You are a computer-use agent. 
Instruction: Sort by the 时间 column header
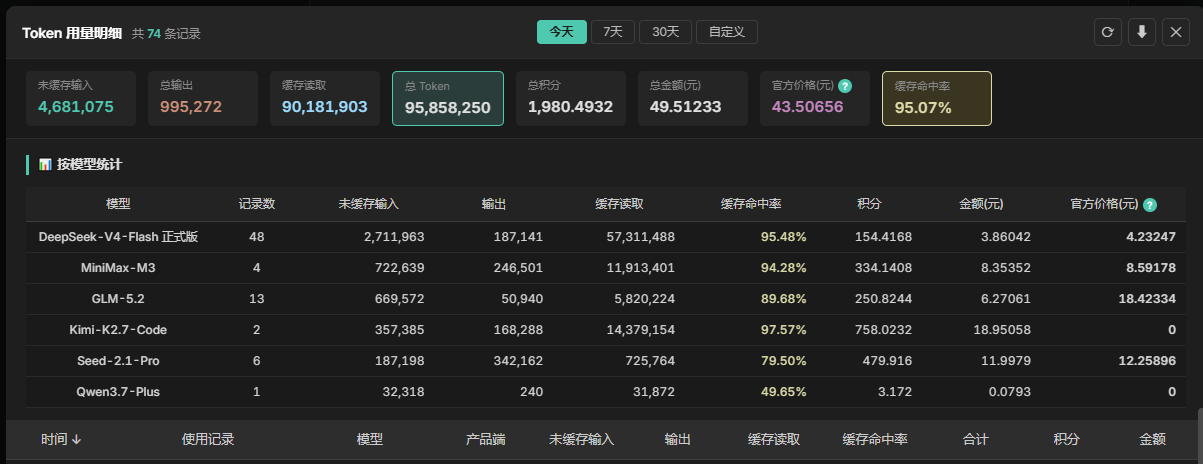click(x=61, y=439)
